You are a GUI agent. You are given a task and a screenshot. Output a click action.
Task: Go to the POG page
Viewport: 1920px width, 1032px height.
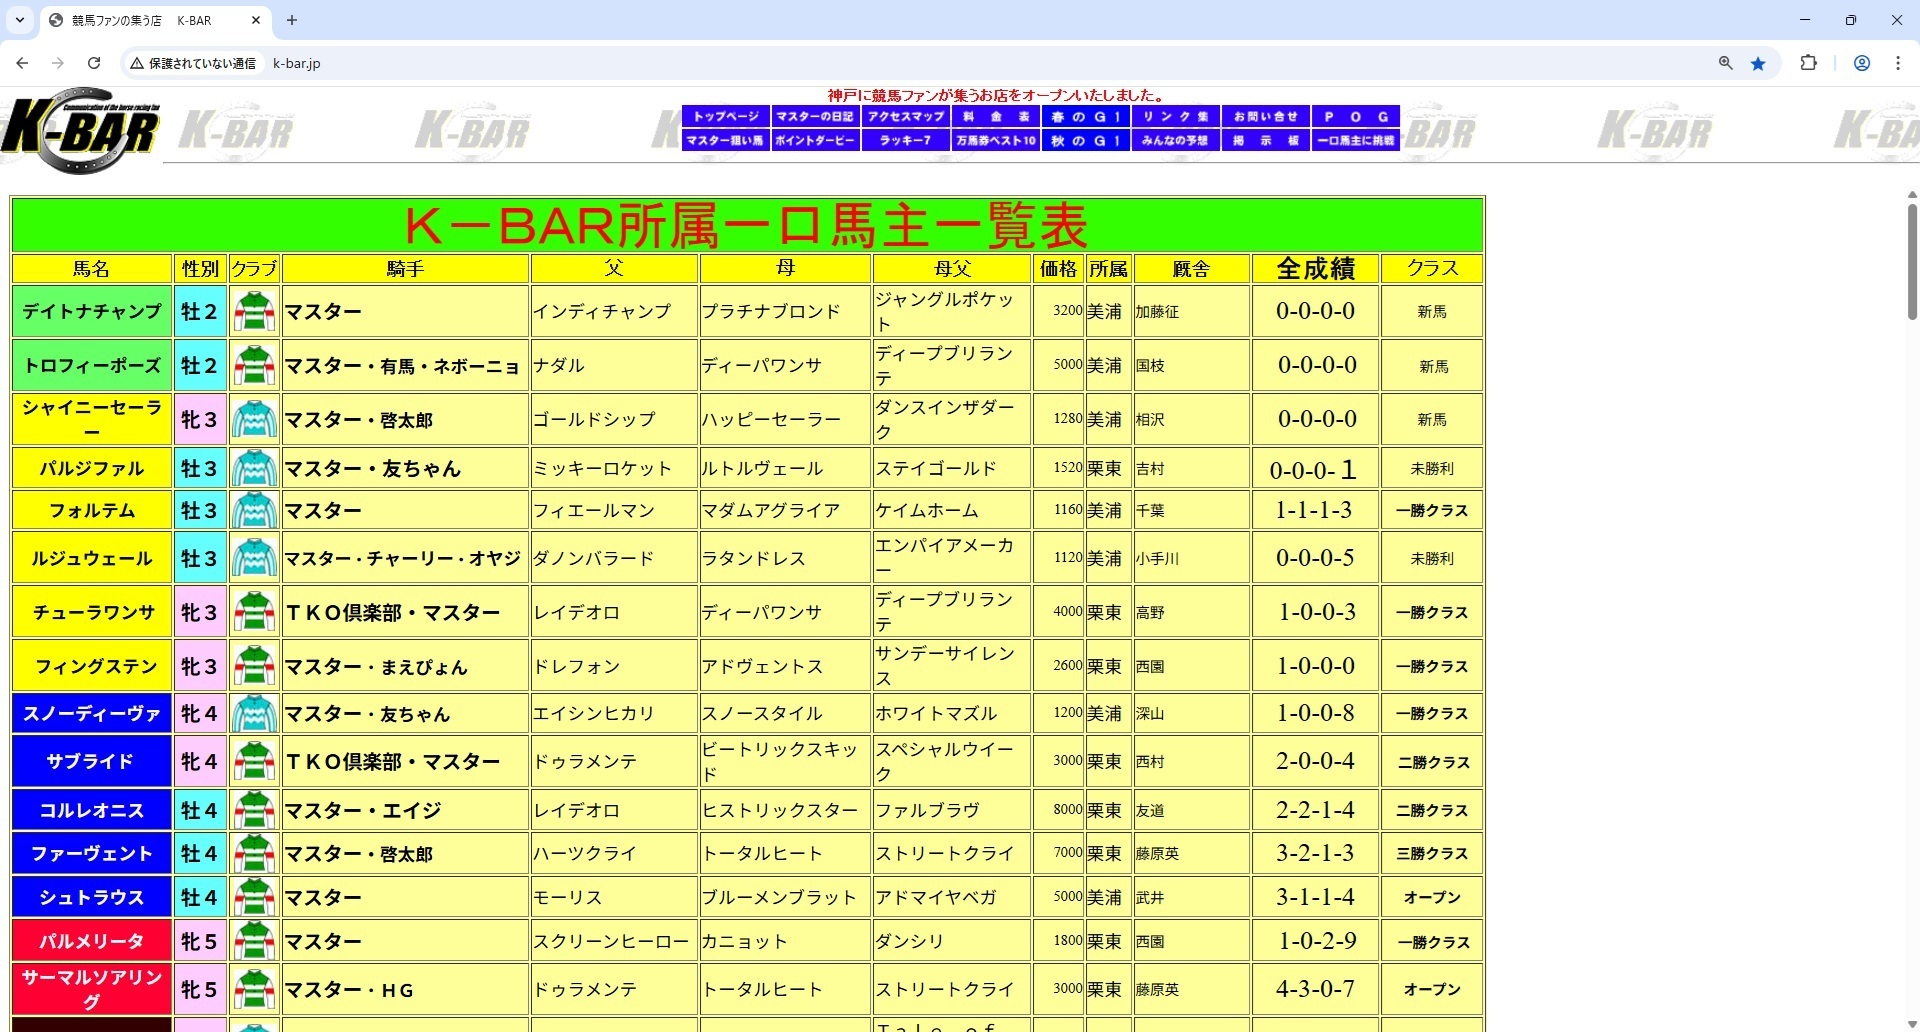click(x=1356, y=117)
